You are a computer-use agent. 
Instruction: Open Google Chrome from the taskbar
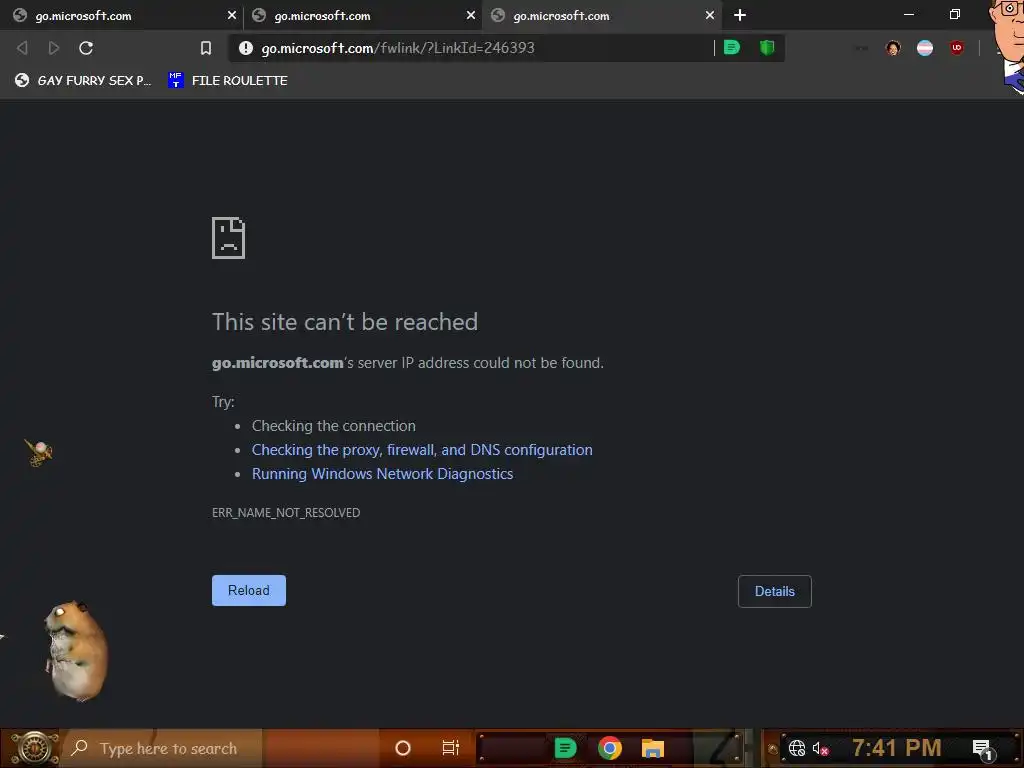click(x=610, y=748)
